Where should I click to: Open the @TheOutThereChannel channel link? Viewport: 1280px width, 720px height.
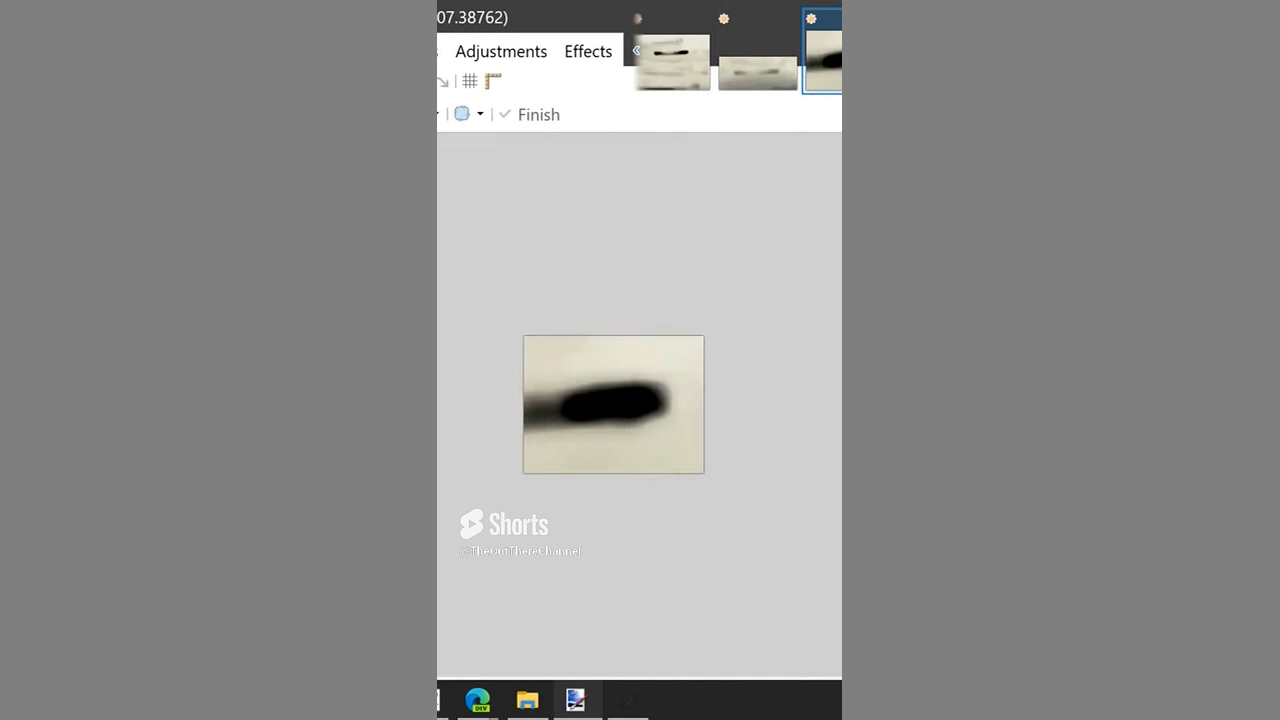pos(520,551)
